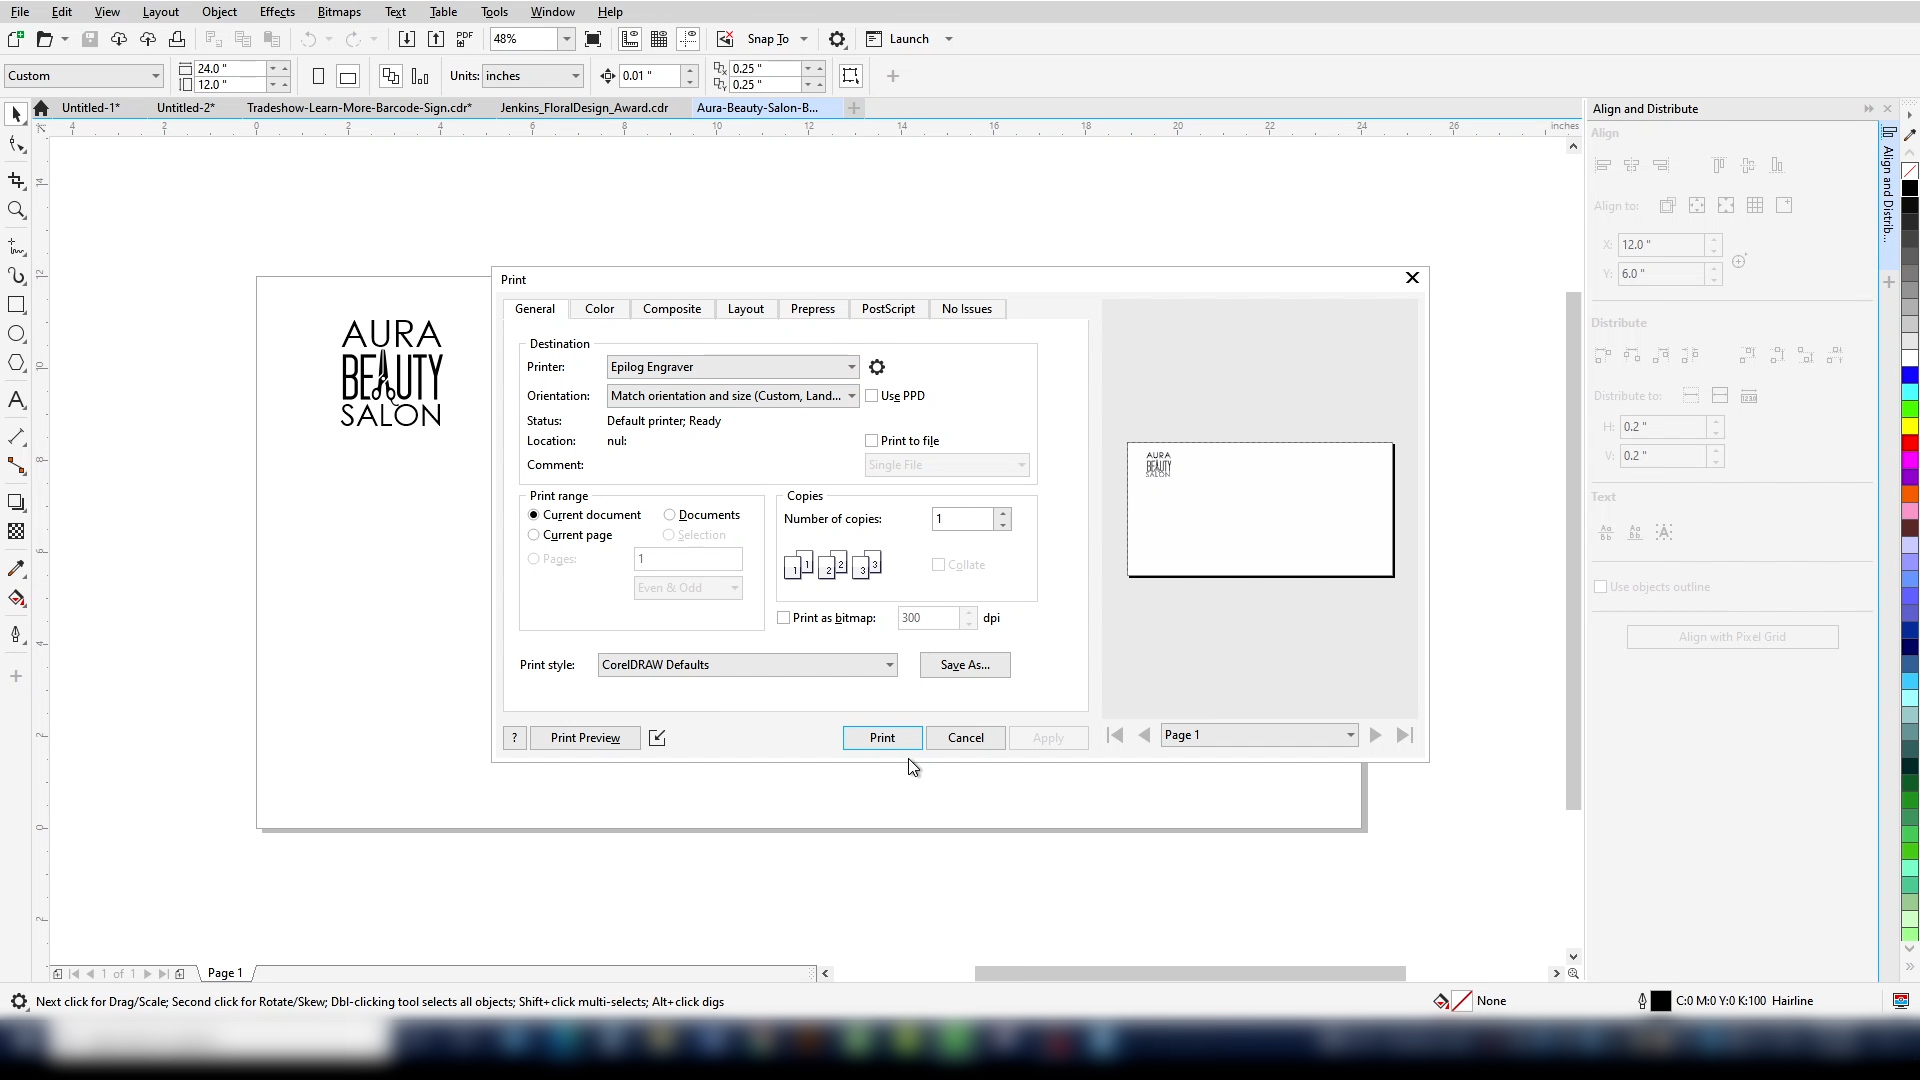This screenshot has width=1920, height=1080.
Task: Switch to the Prepress tab
Action: [812, 309]
